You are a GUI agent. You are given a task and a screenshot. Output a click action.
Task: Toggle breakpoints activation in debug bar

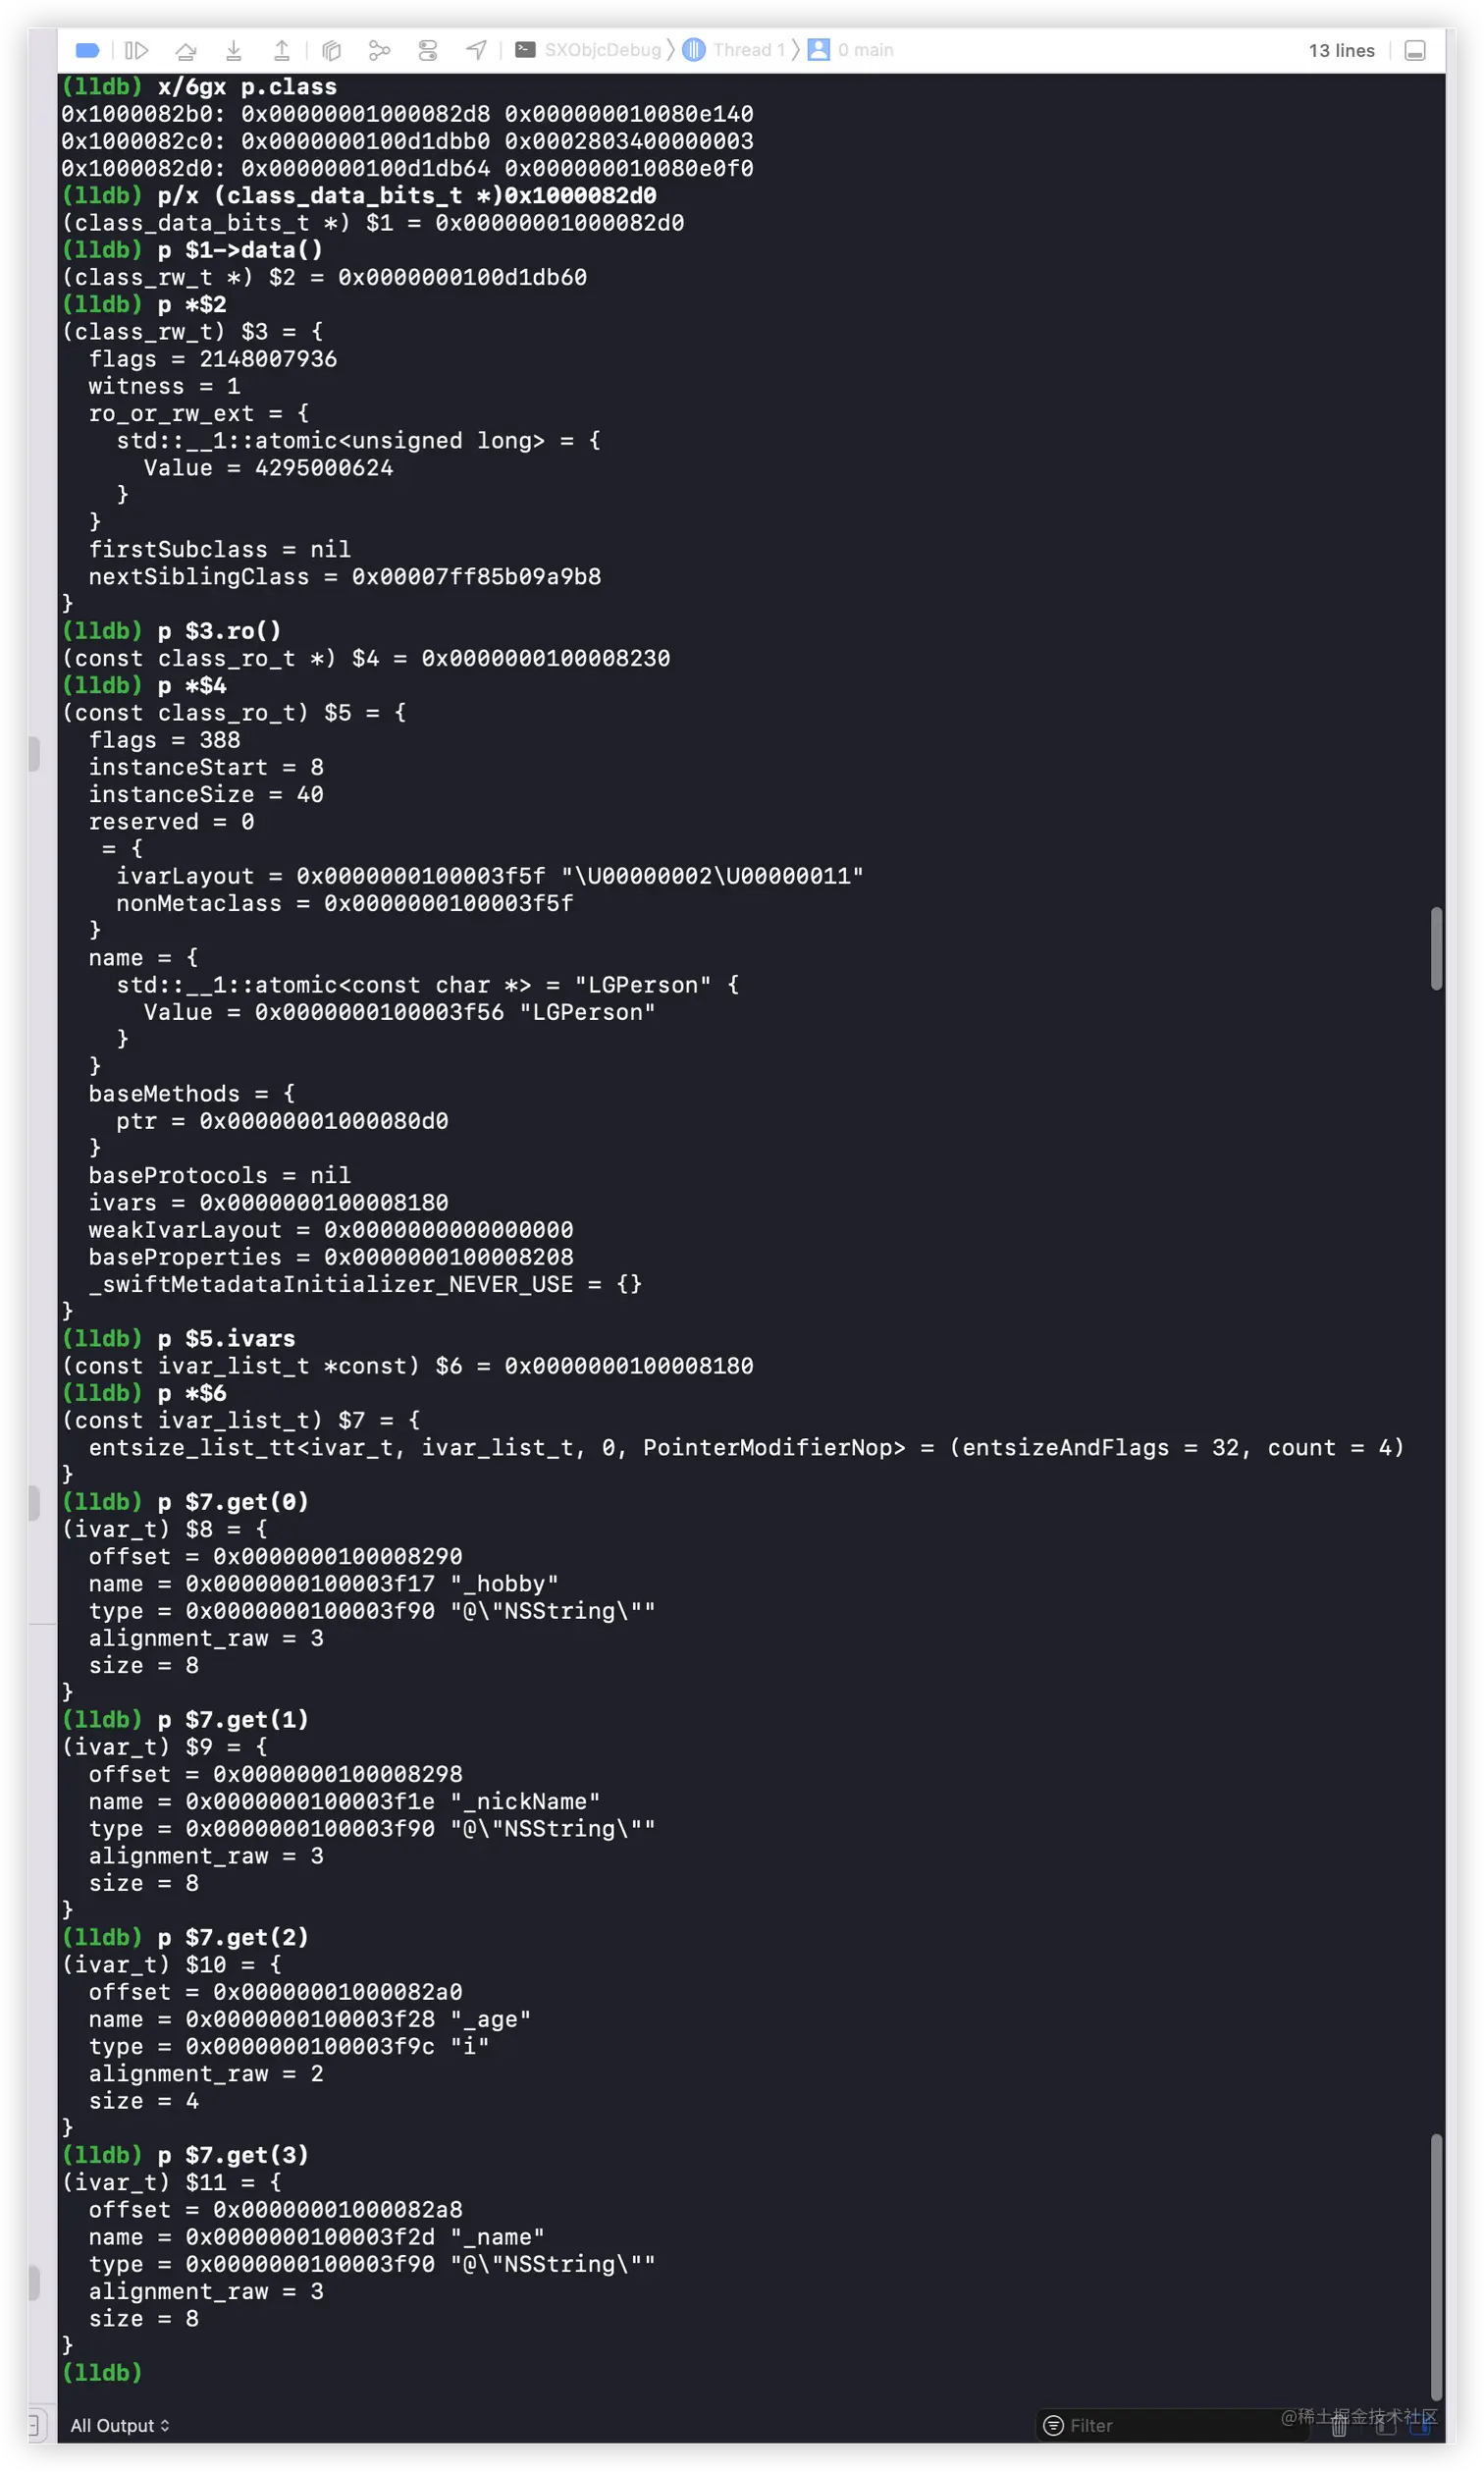(88, 50)
